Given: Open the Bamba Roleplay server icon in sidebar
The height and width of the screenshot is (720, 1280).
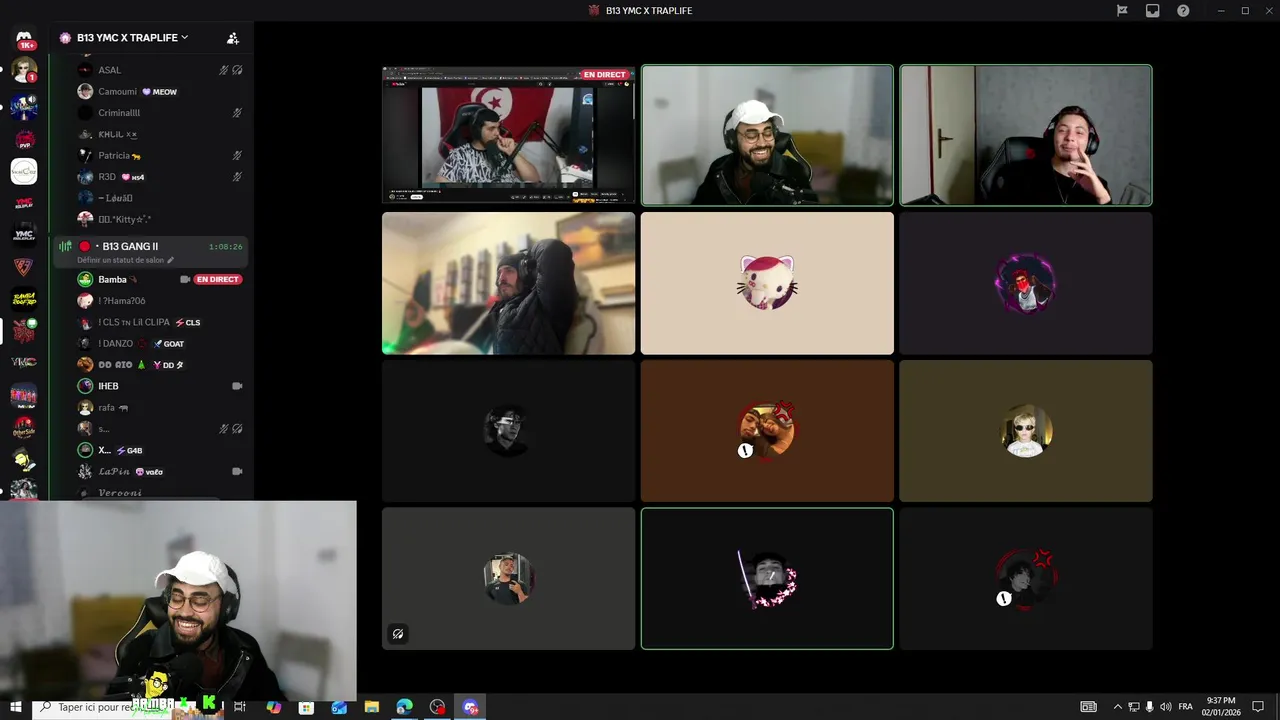Looking at the screenshot, I should click(24, 300).
